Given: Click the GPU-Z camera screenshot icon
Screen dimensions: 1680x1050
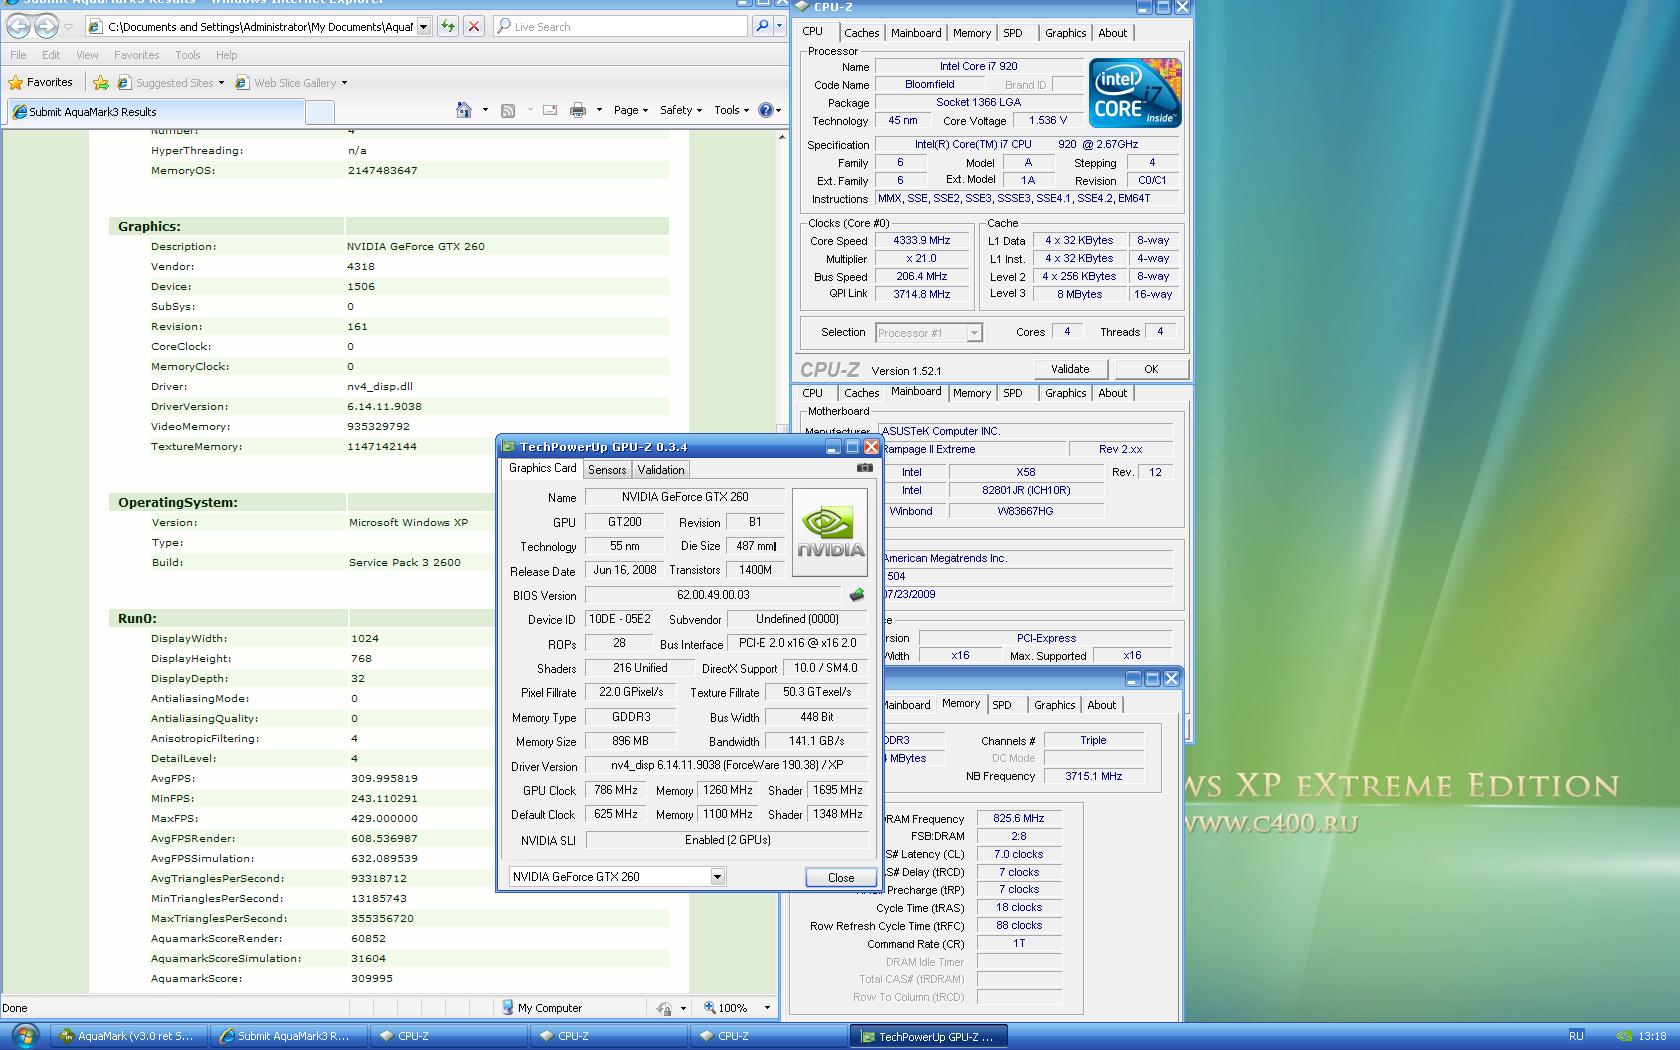Looking at the screenshot, I should coord(865,468).
